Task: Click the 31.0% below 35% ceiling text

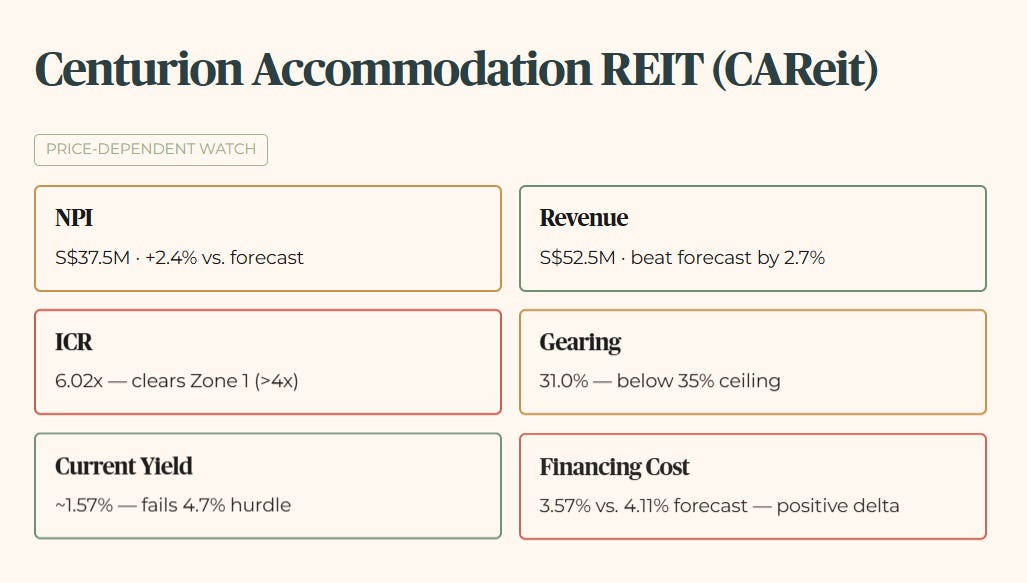Action: coord(660,381)
